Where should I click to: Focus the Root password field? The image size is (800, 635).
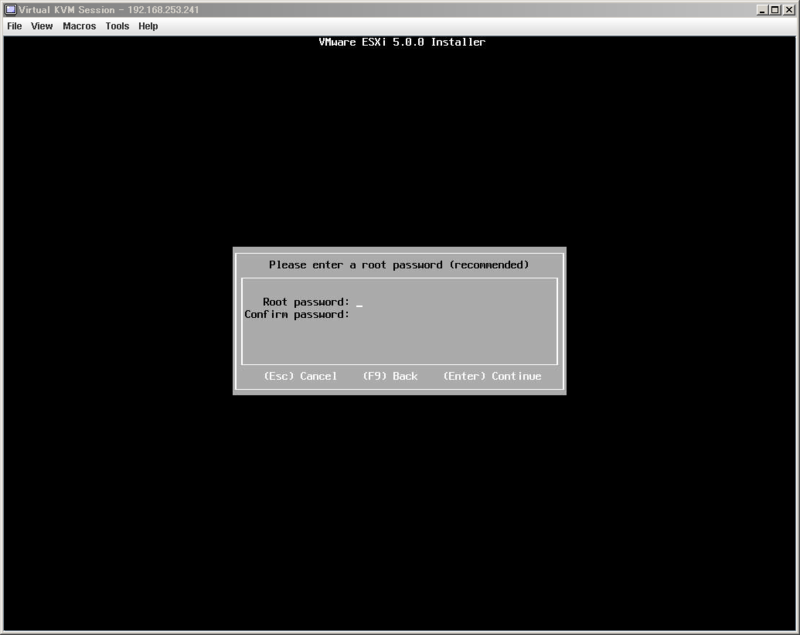tap(454, 302)
